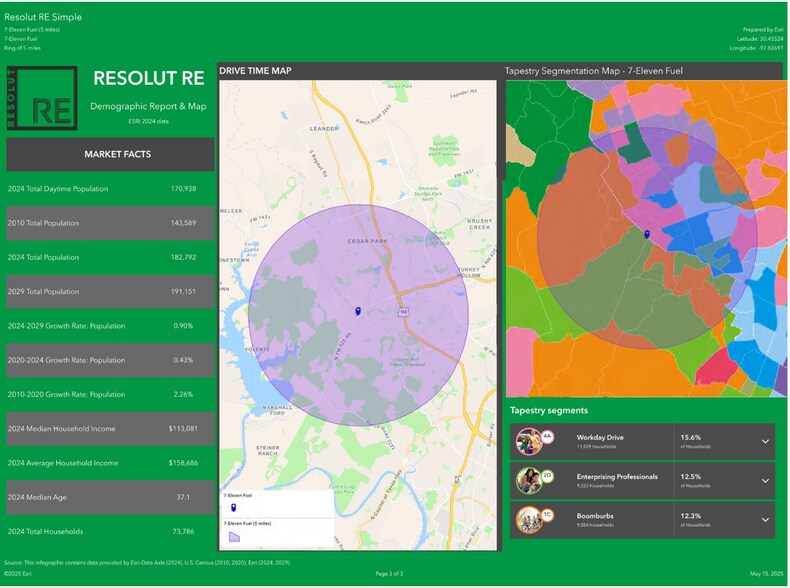This screenshot has width=790, height=588.
Task: Click the May 15, 2025 date
Action: (x=766, y=573)
